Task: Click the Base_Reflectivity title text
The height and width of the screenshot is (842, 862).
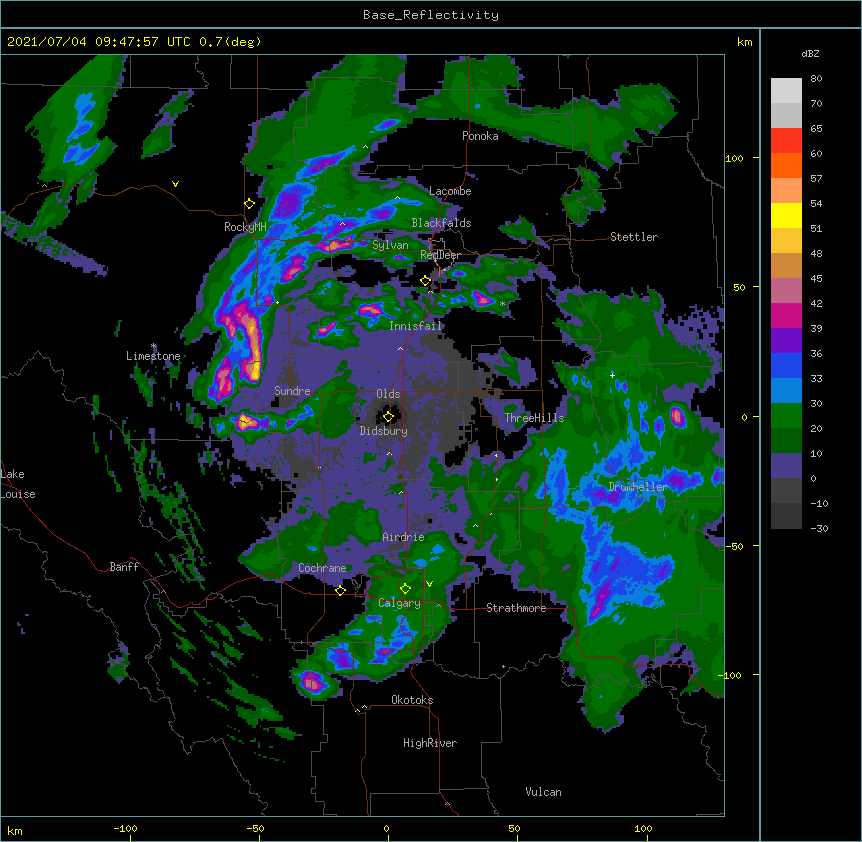Action: coord(431,15)
